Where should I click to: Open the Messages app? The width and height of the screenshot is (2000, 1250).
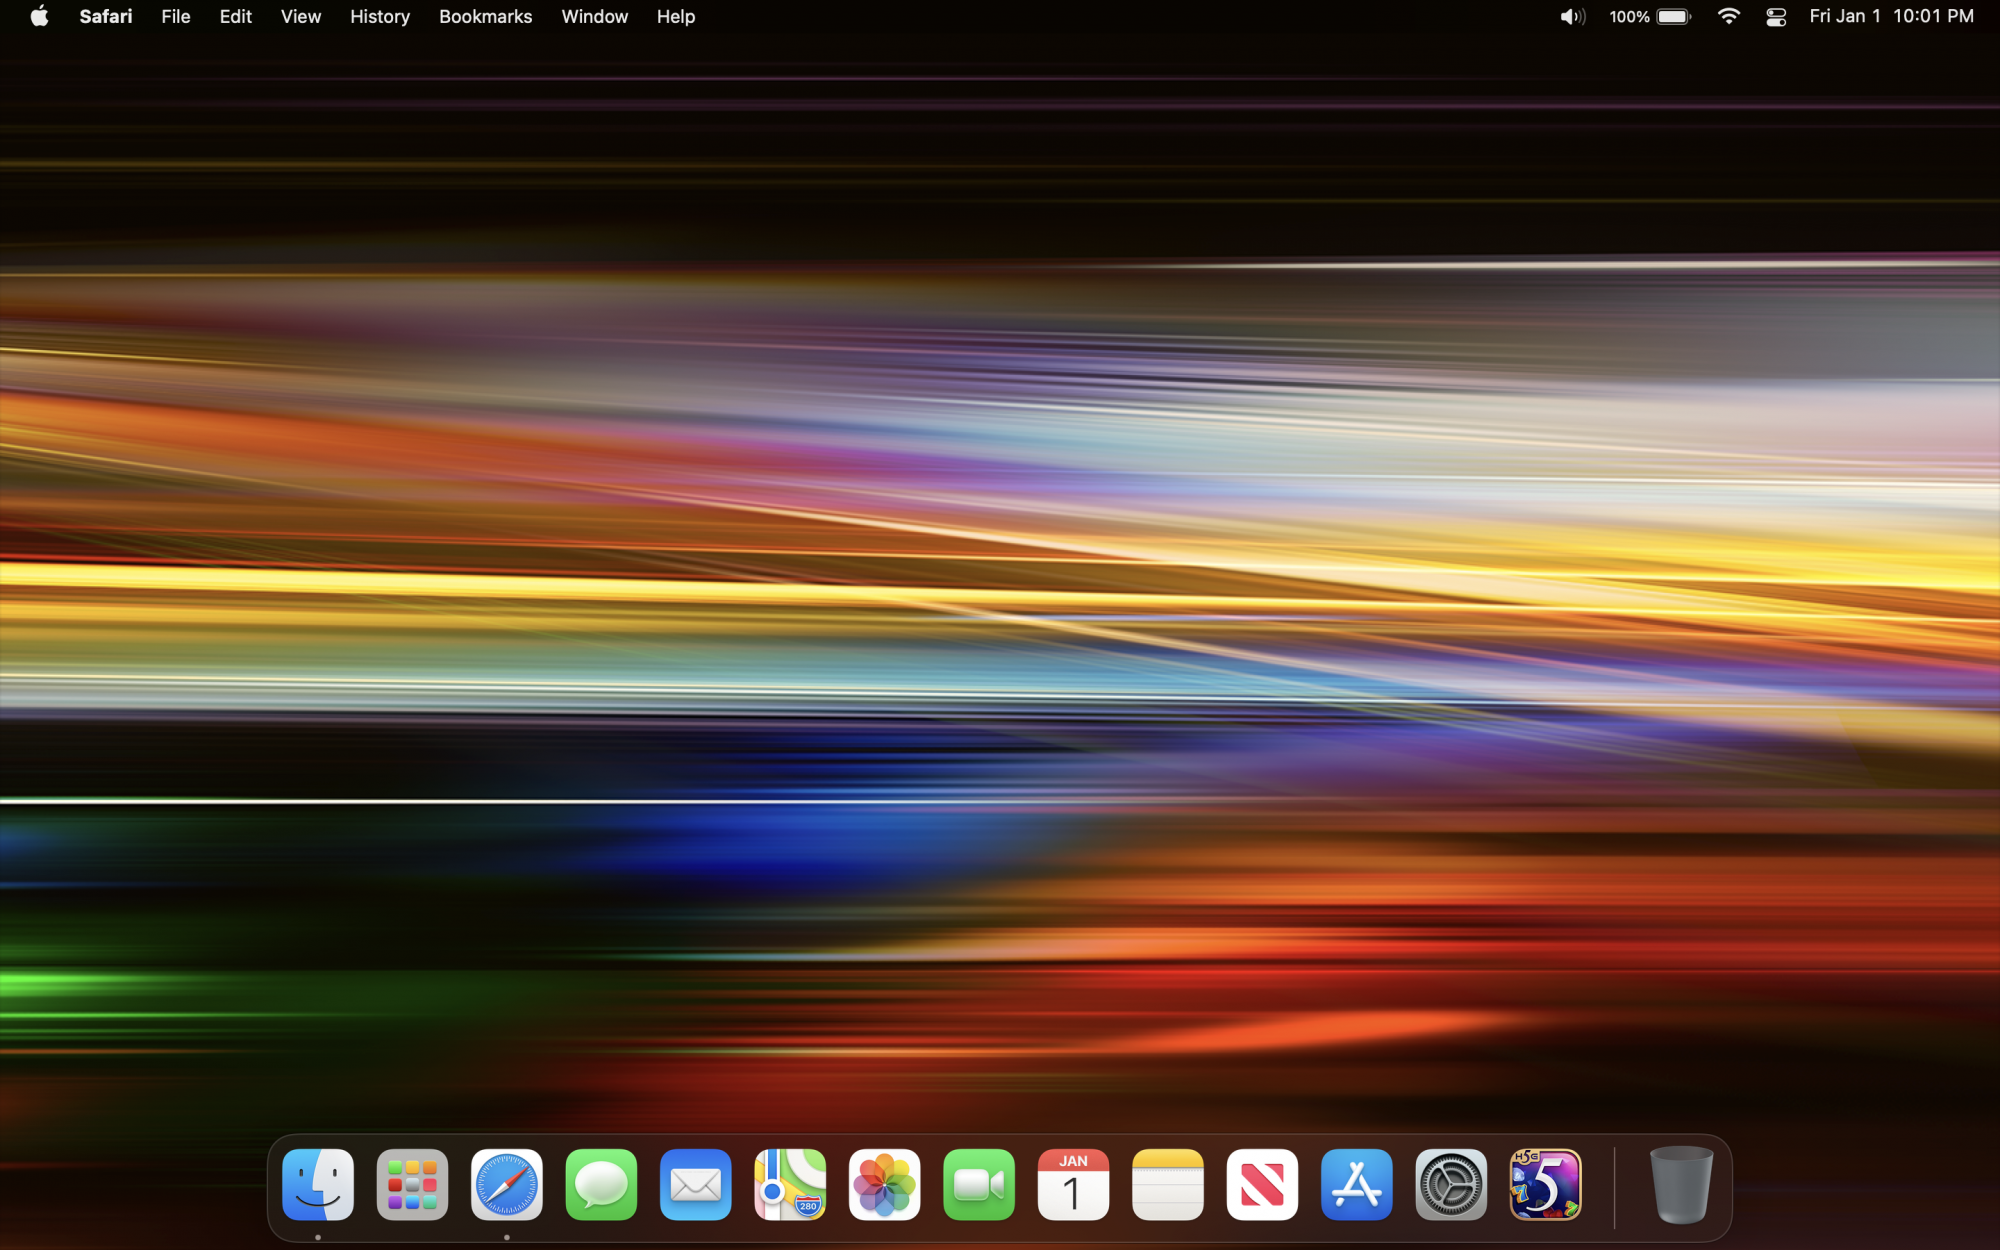[x=601, y=1185]
